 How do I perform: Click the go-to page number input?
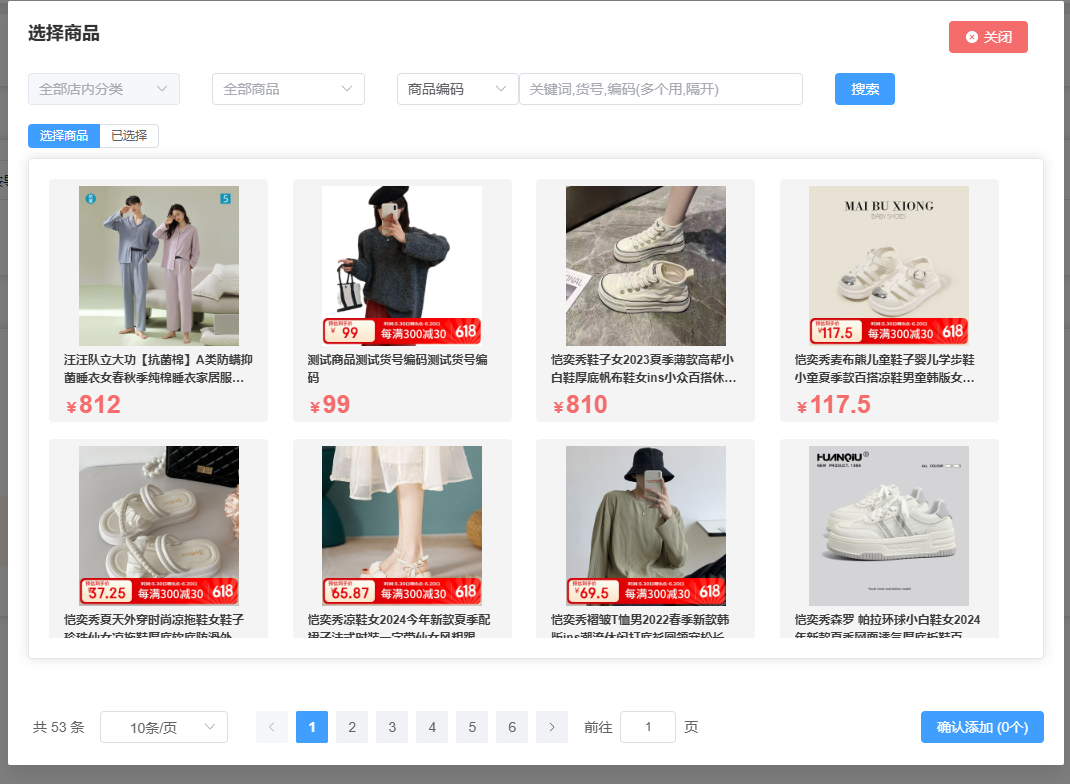pos(648,727)
